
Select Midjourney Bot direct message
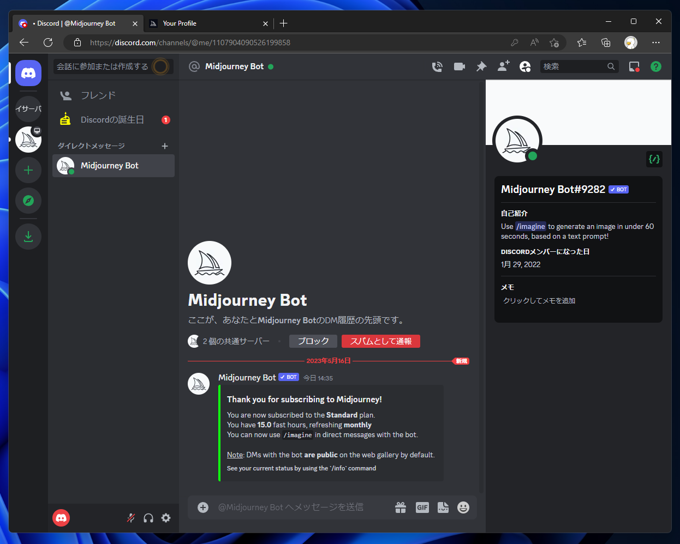[114, 166]
